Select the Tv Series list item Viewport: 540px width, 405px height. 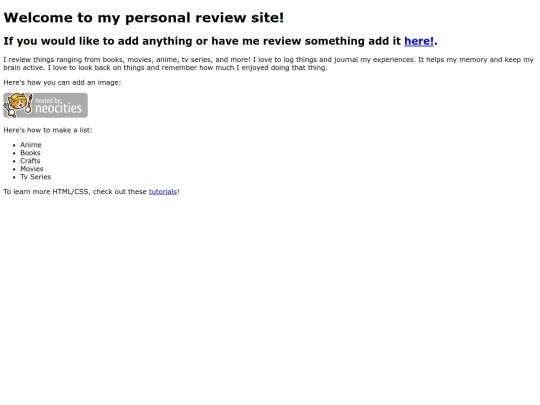point(35,177)
